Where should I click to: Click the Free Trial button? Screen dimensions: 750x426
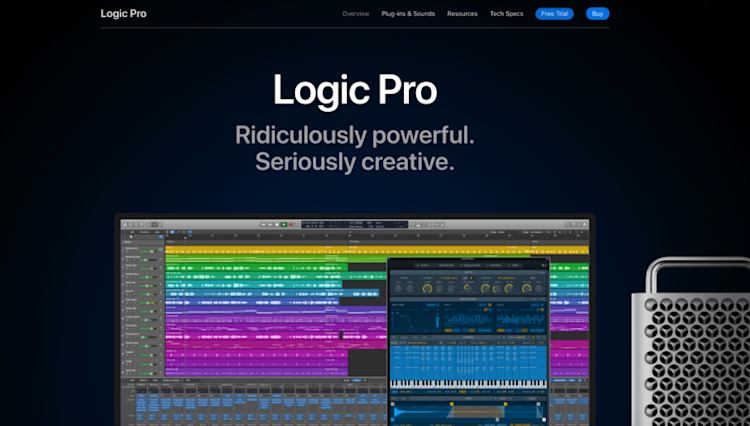click(554, 14)
